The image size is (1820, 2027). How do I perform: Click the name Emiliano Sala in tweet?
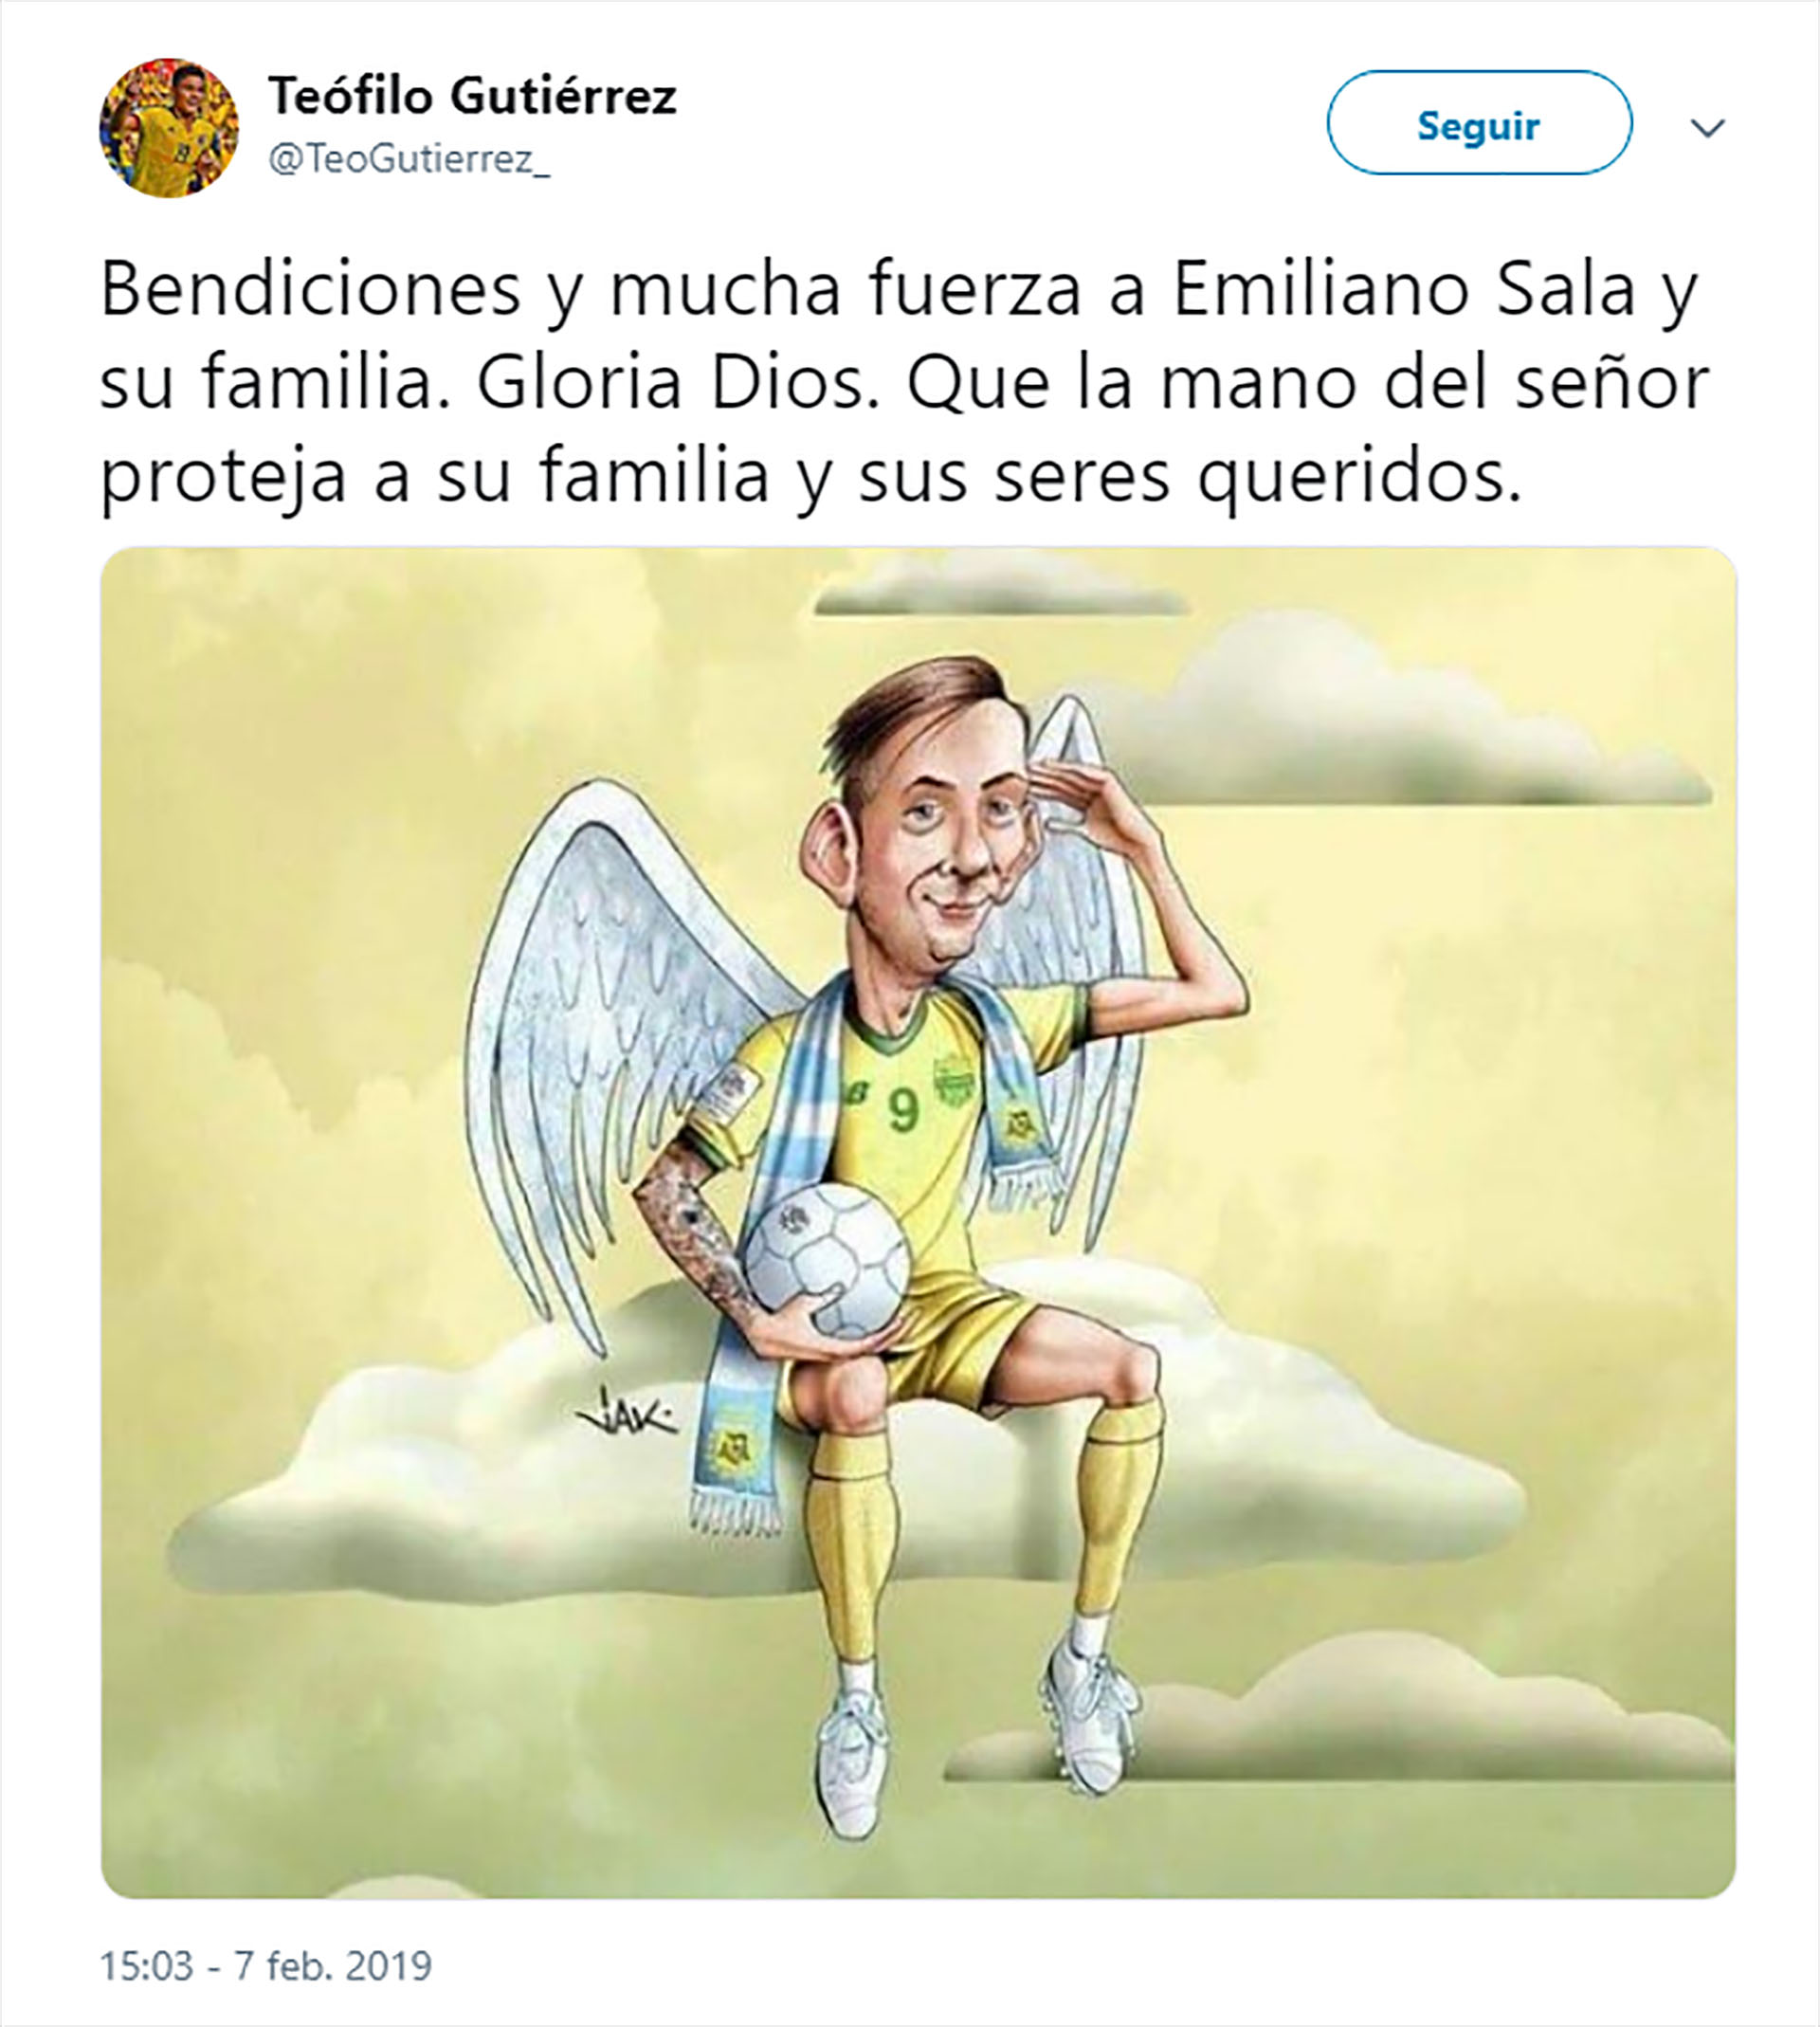pyautogui.click(x=1404, y=290)
